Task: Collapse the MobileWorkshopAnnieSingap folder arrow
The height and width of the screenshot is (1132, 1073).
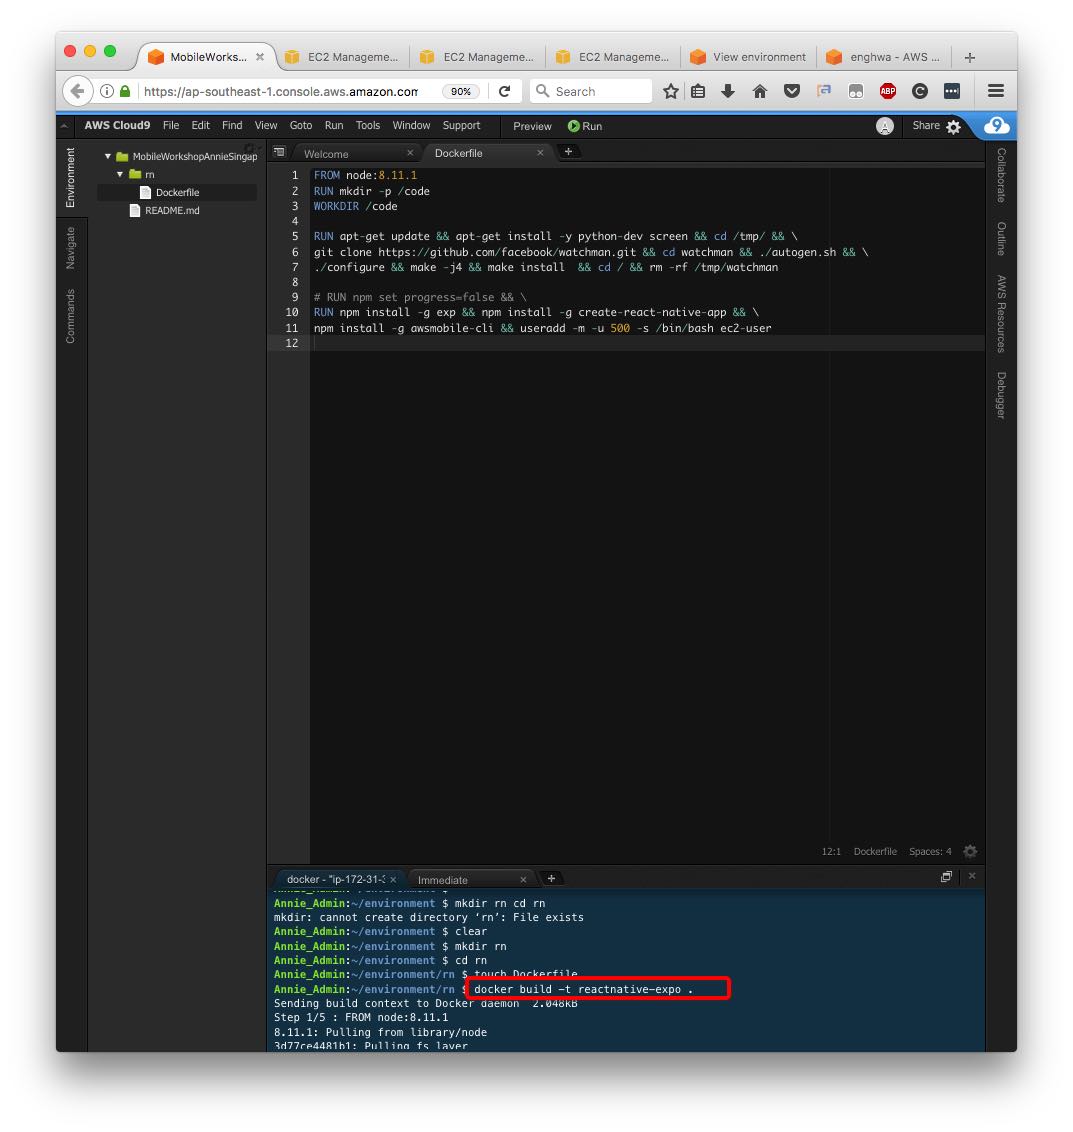Action: [x=108, y=156]
